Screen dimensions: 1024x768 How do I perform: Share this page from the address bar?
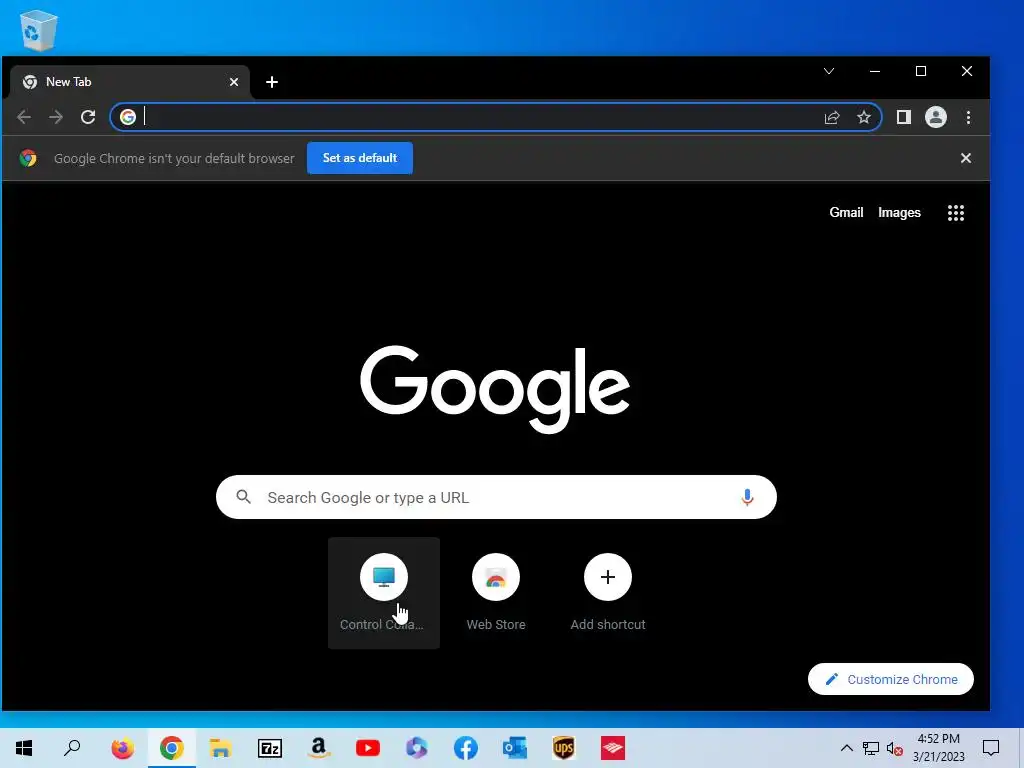click(831, 118)
